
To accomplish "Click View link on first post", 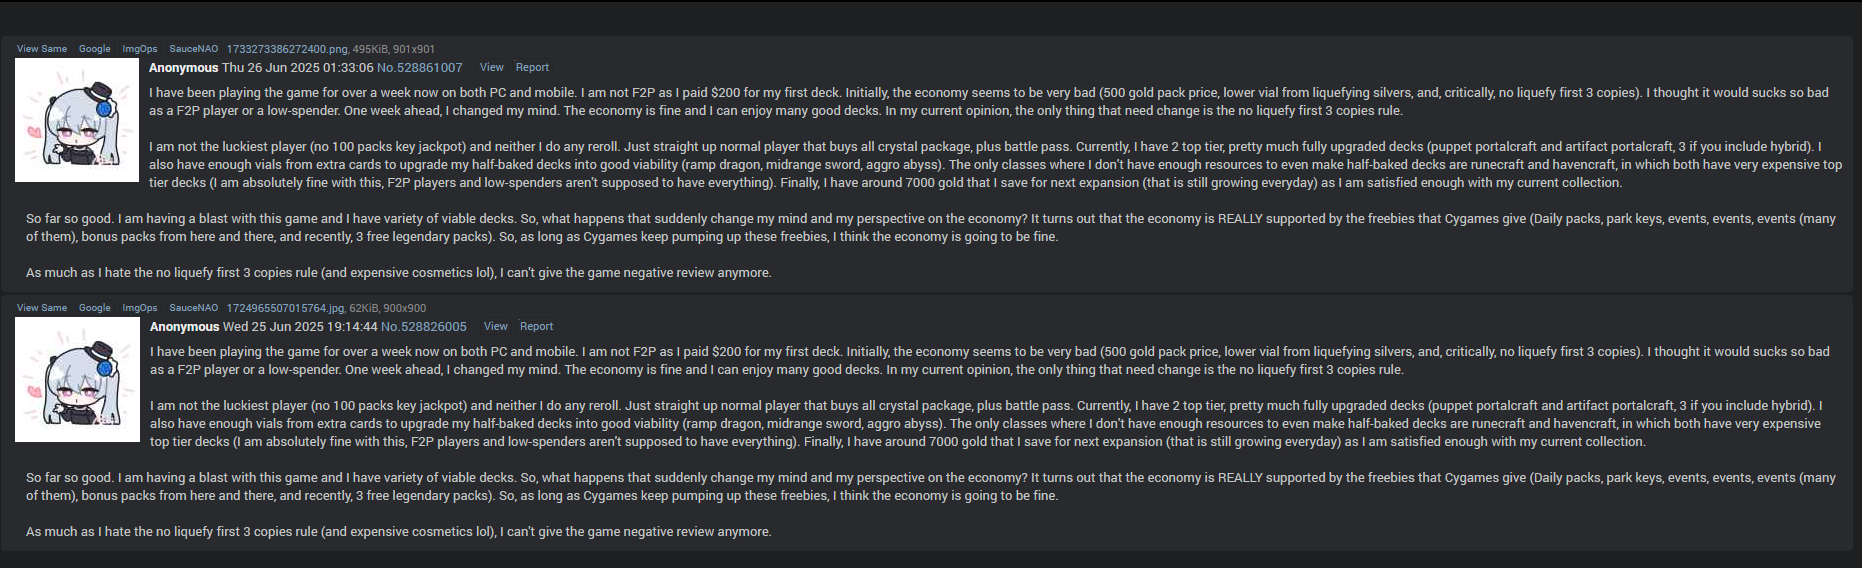I will click(492, 68).
